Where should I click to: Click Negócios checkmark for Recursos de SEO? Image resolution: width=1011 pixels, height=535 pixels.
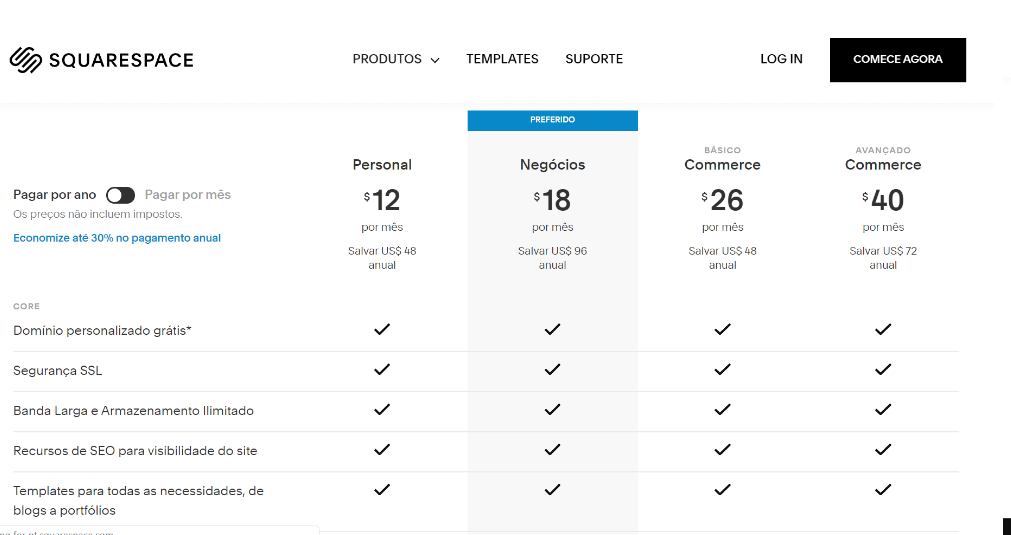tap(553, 449)
